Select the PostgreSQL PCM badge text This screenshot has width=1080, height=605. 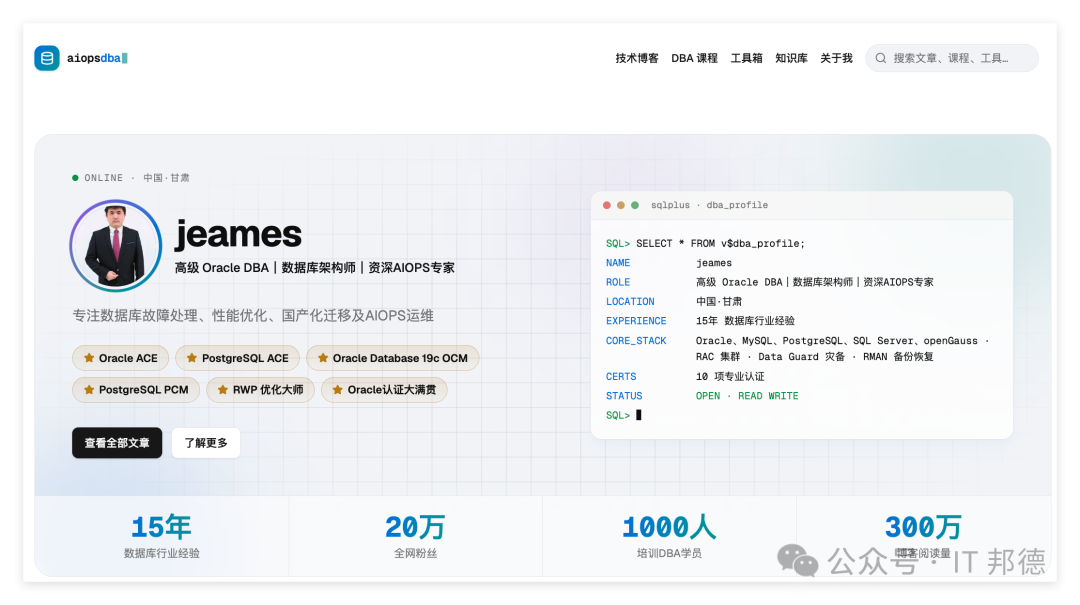coord(143,390)
